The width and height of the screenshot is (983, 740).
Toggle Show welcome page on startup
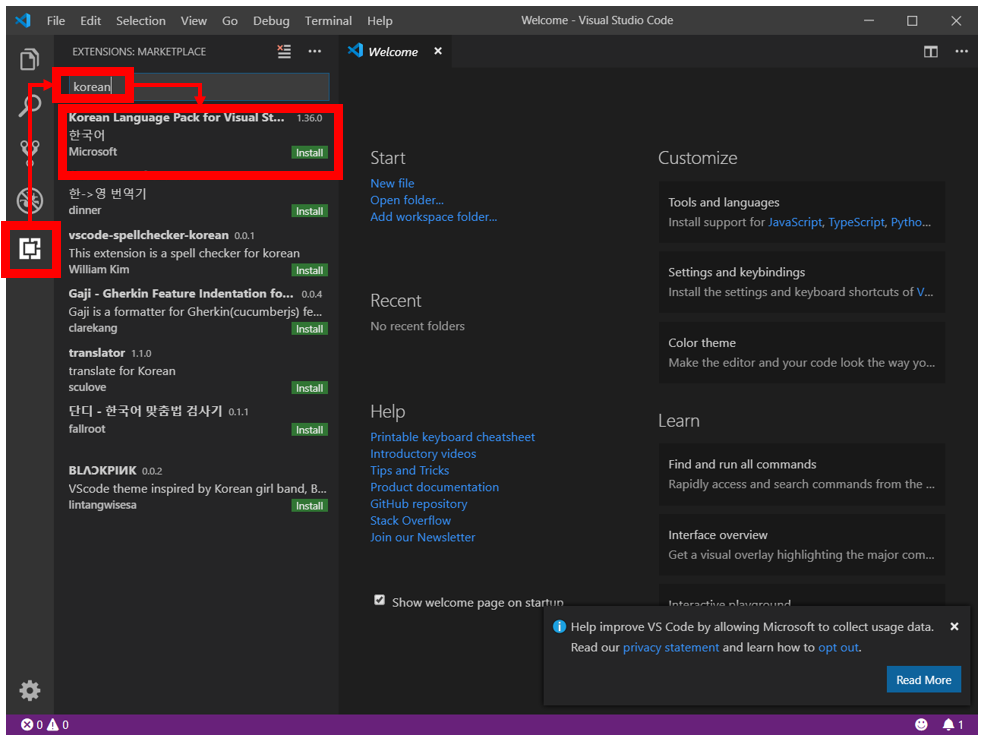click(379, 600)
